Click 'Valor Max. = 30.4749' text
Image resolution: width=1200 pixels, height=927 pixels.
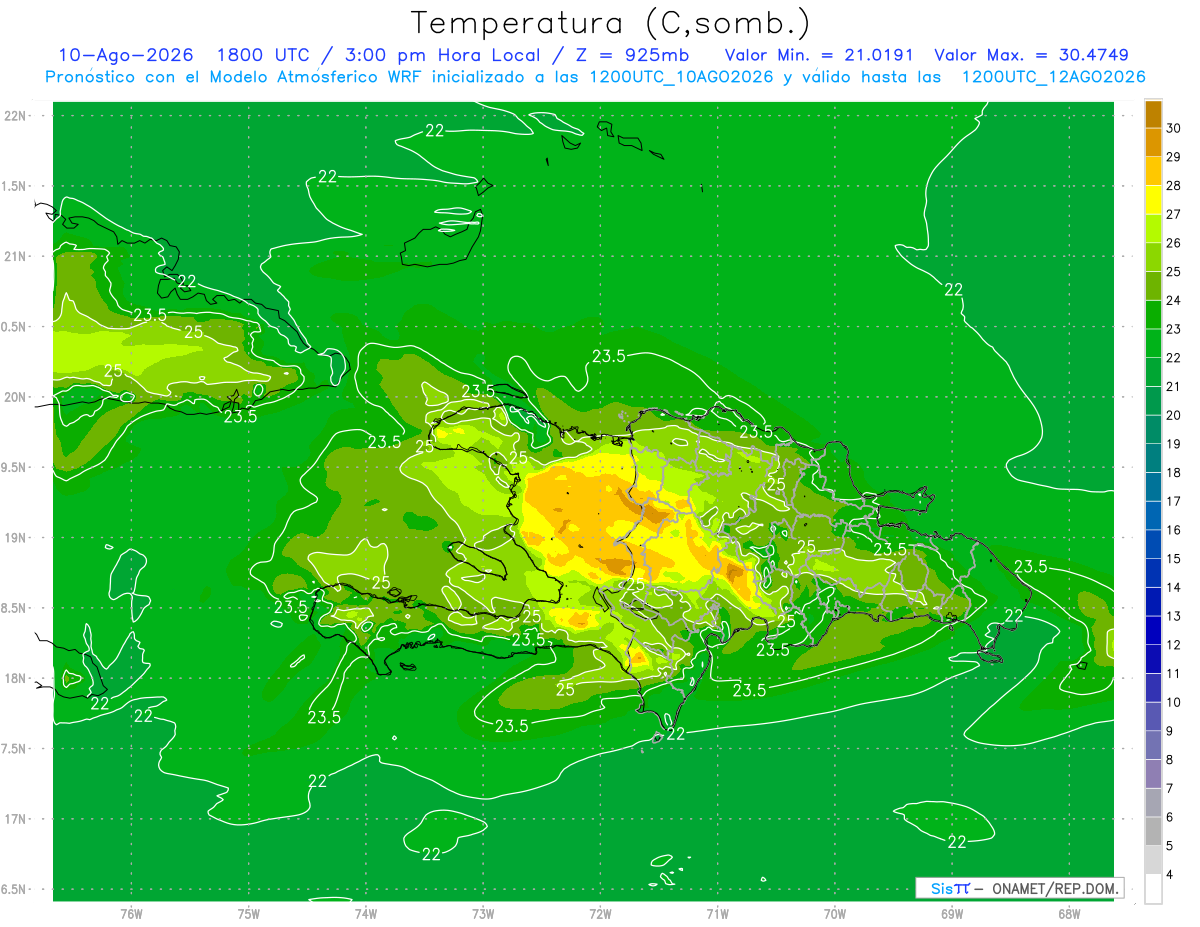pyautogui.click(x=1031, y=56)
